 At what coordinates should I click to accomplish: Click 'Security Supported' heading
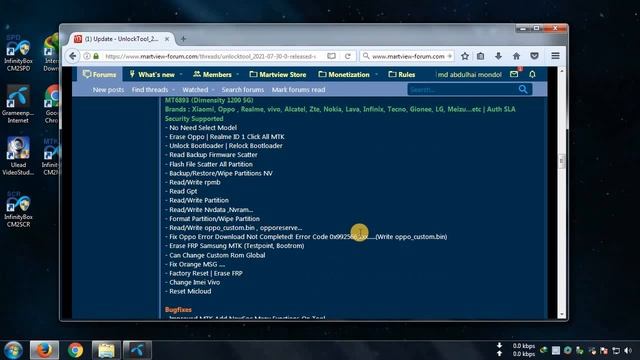[x=194, y=119]
